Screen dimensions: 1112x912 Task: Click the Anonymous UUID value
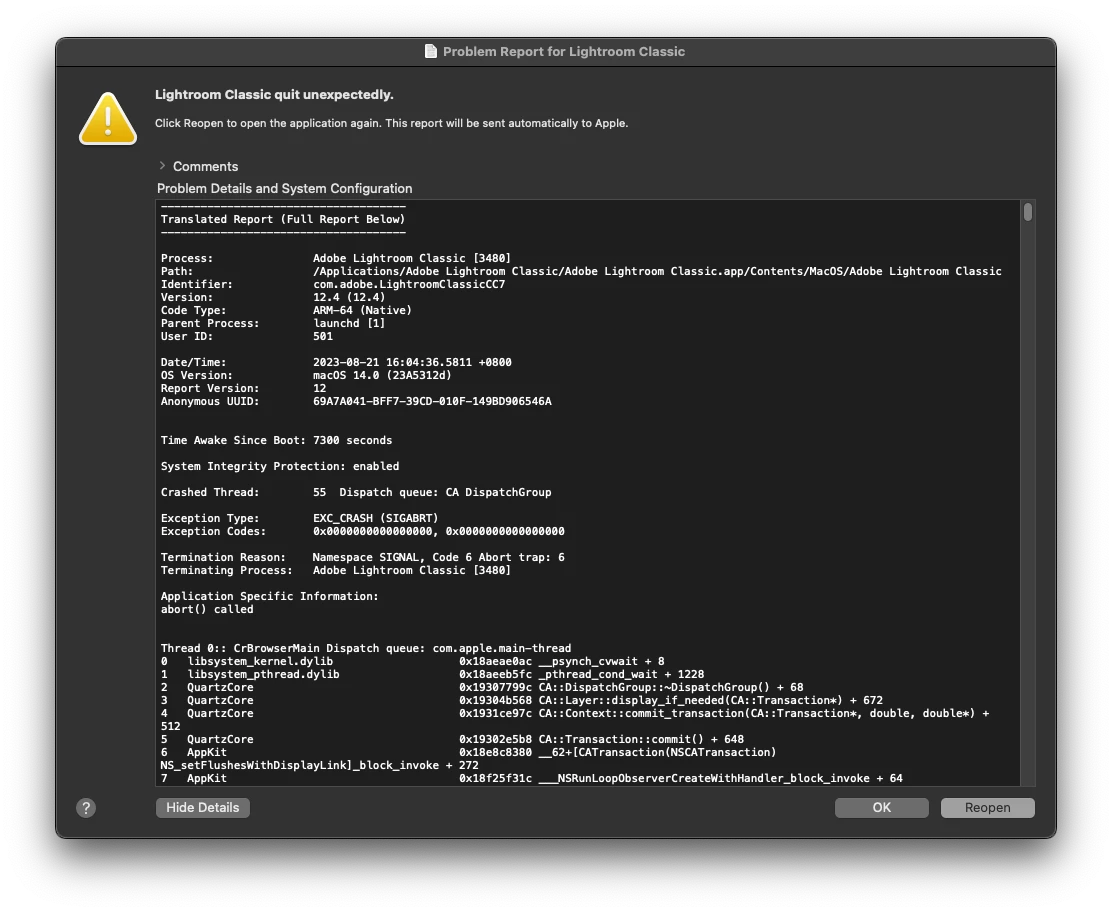pos(432,401)
